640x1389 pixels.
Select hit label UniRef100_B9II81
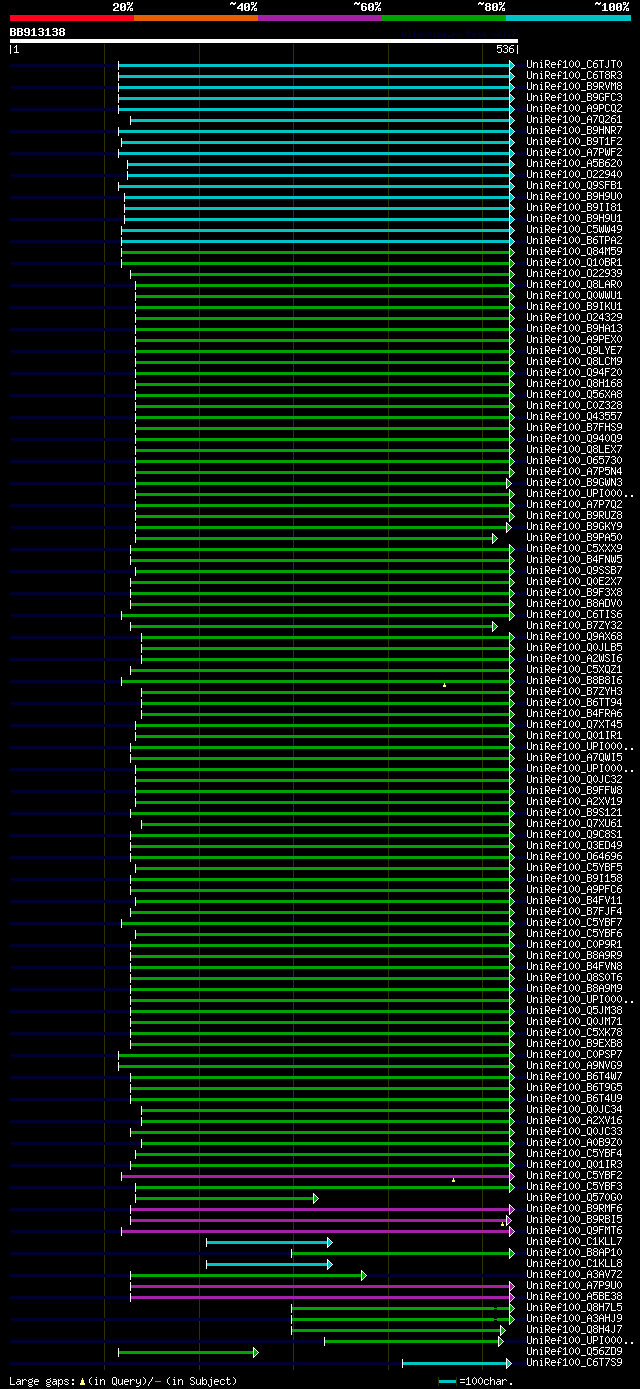click(x=574, y=208)
